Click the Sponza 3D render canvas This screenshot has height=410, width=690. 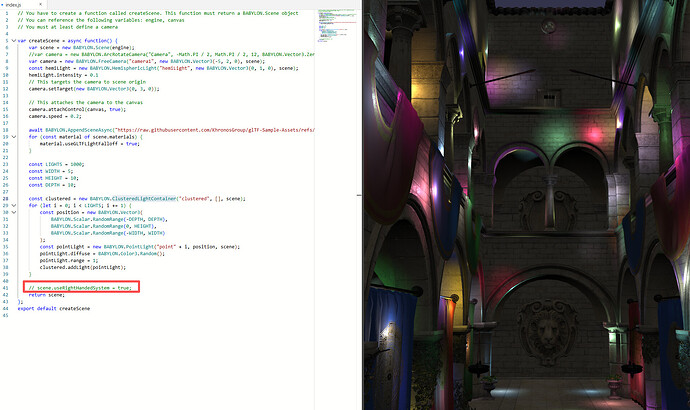526,205
